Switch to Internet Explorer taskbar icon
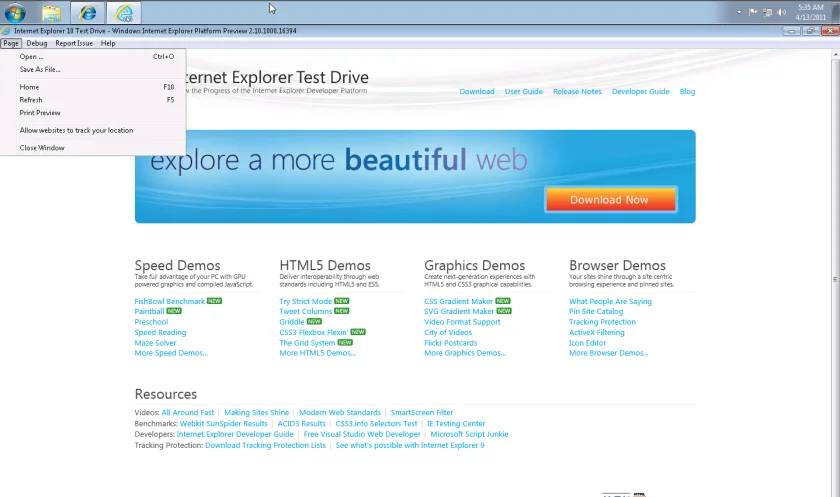This screenshot has width=840, height=497. click(87, 12)
